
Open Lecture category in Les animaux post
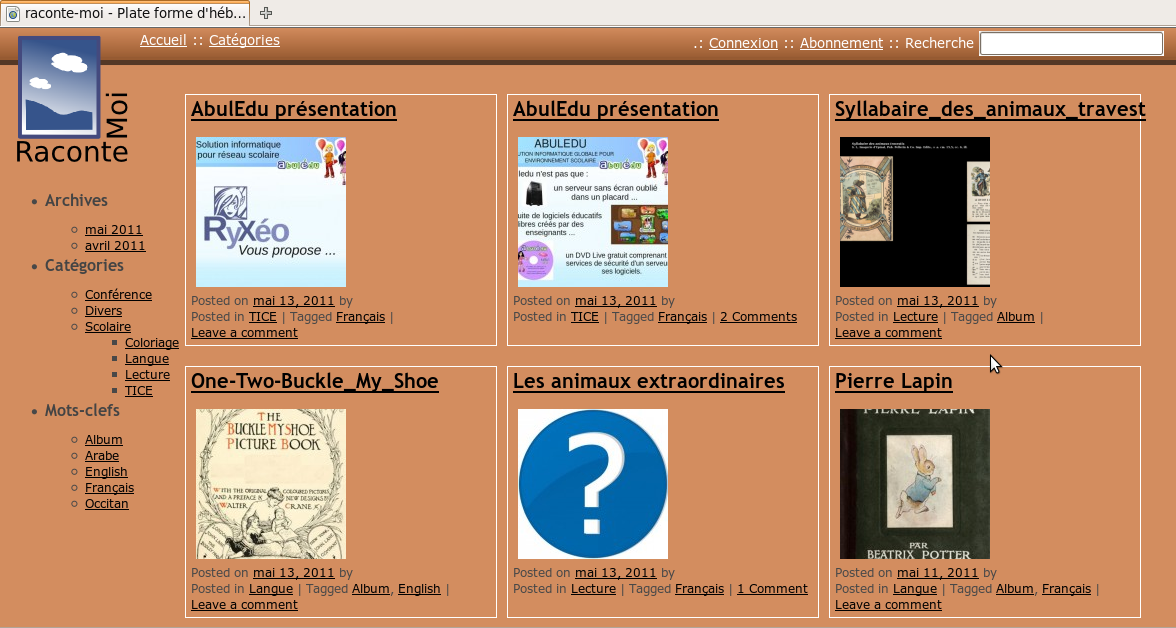coord(593,589)
